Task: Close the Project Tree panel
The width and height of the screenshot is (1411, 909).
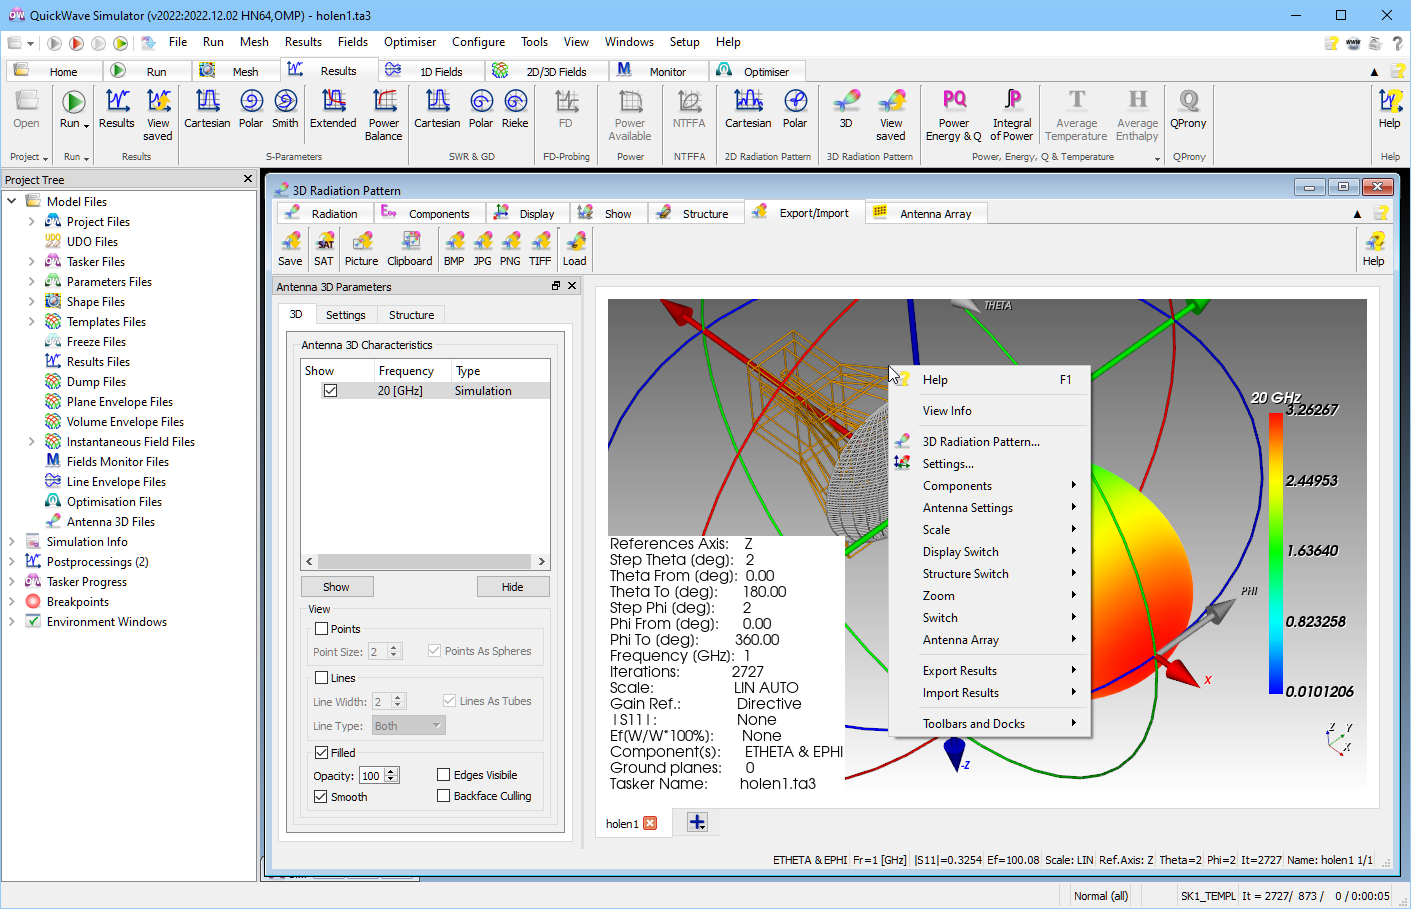Action: [x=248, y=179]
